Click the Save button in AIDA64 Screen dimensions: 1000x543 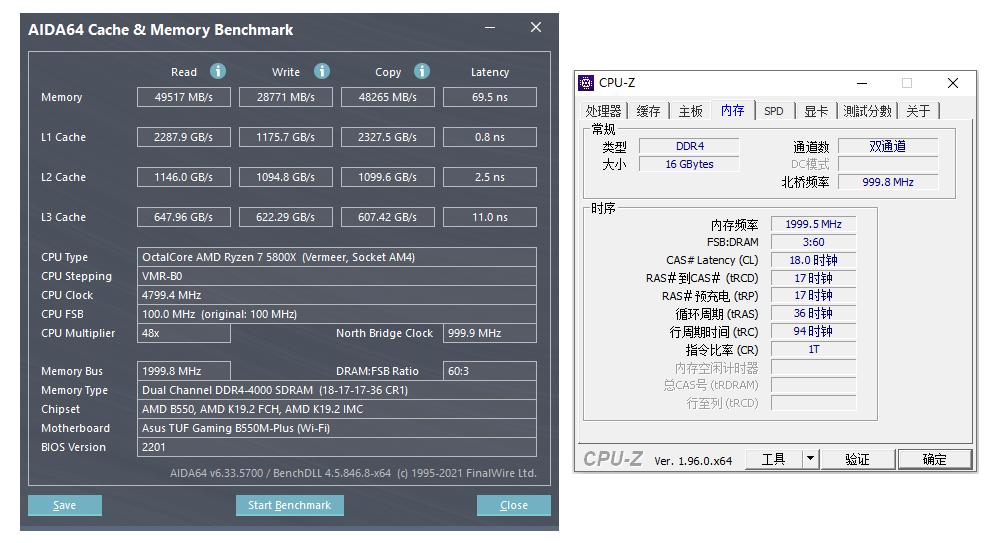pyautogui.click(x=64, y=505)
